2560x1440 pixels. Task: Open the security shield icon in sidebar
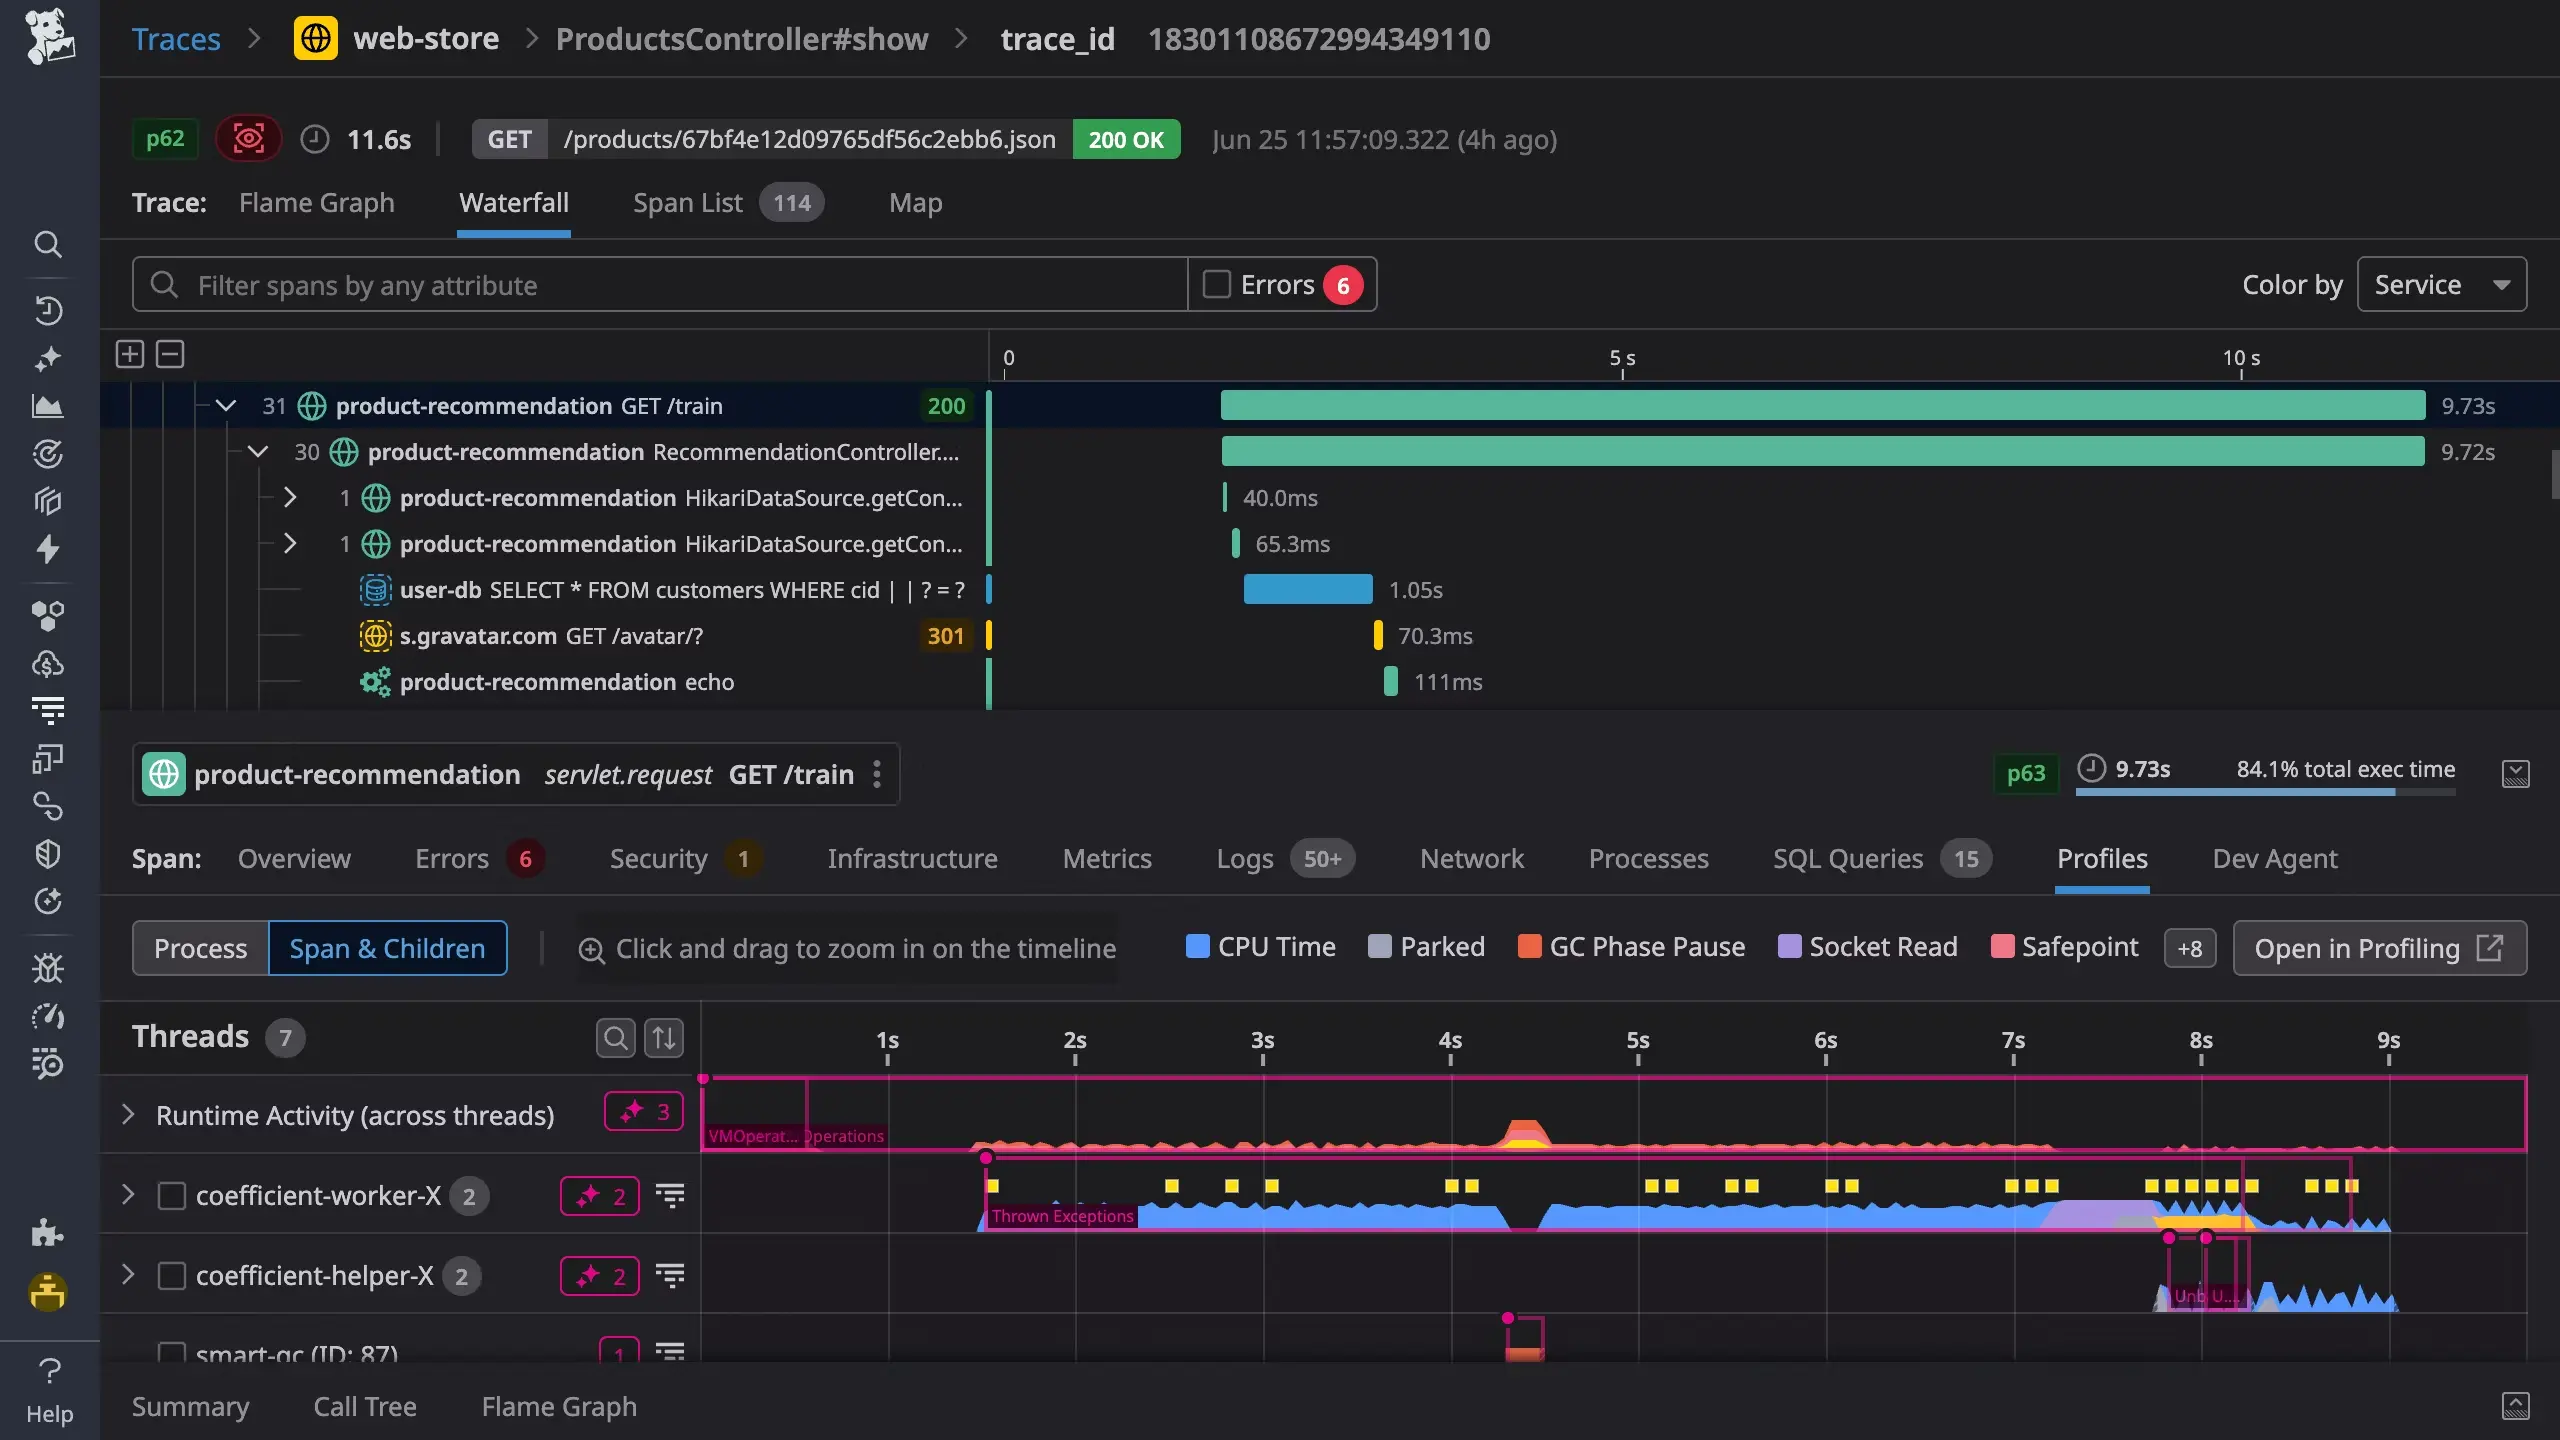[x=49, y=853]
